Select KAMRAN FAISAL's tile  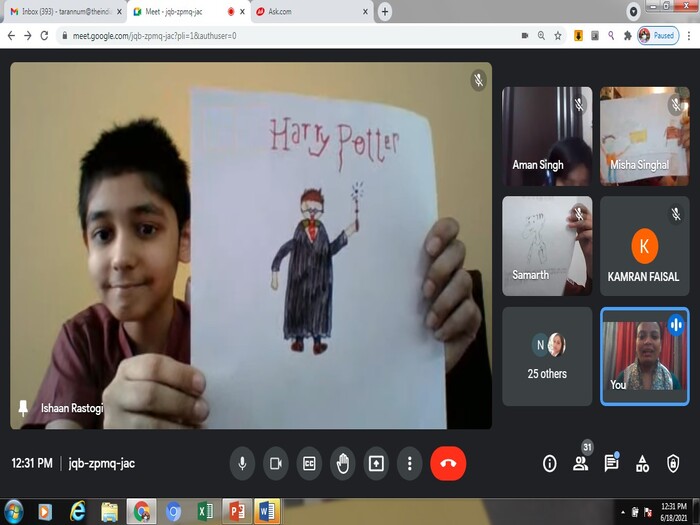(x=645, y=246)
